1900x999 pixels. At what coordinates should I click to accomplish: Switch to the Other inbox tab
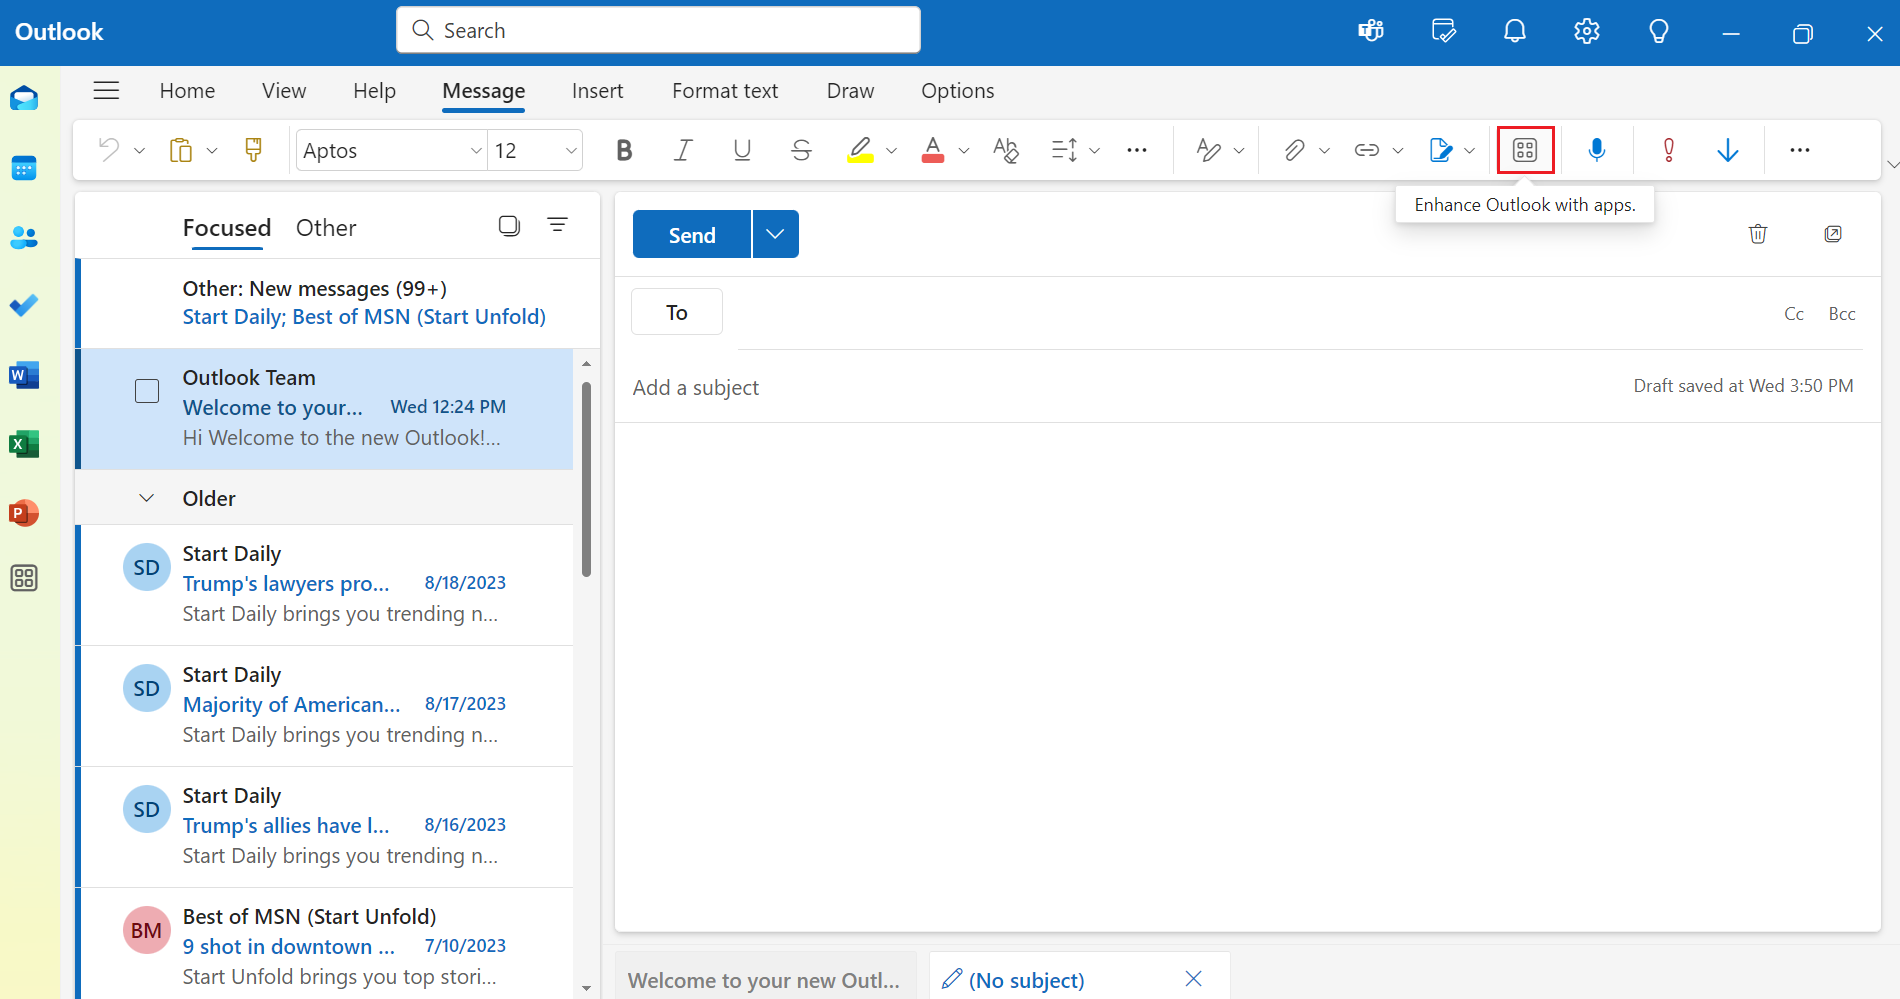[326, 228]
